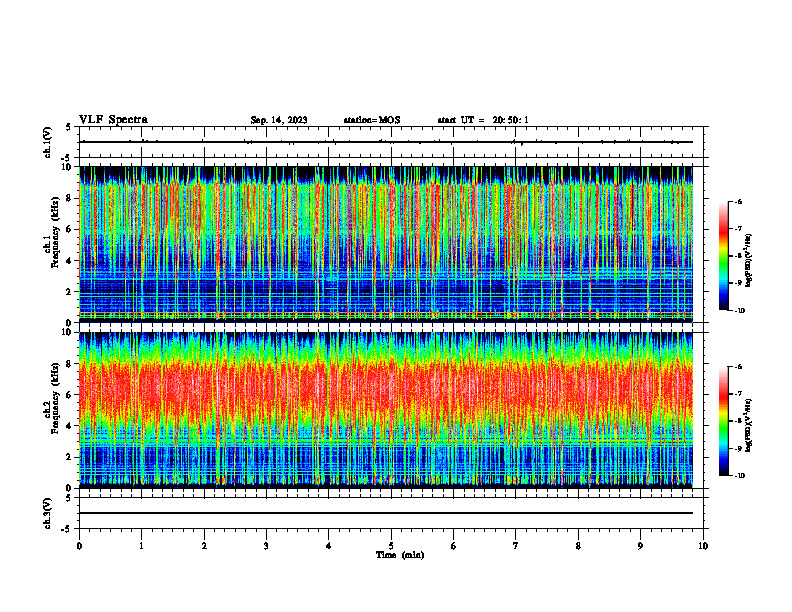
Task: Click the "-8" label on ch.1 colorbar
Action: [x=738, y=256]
